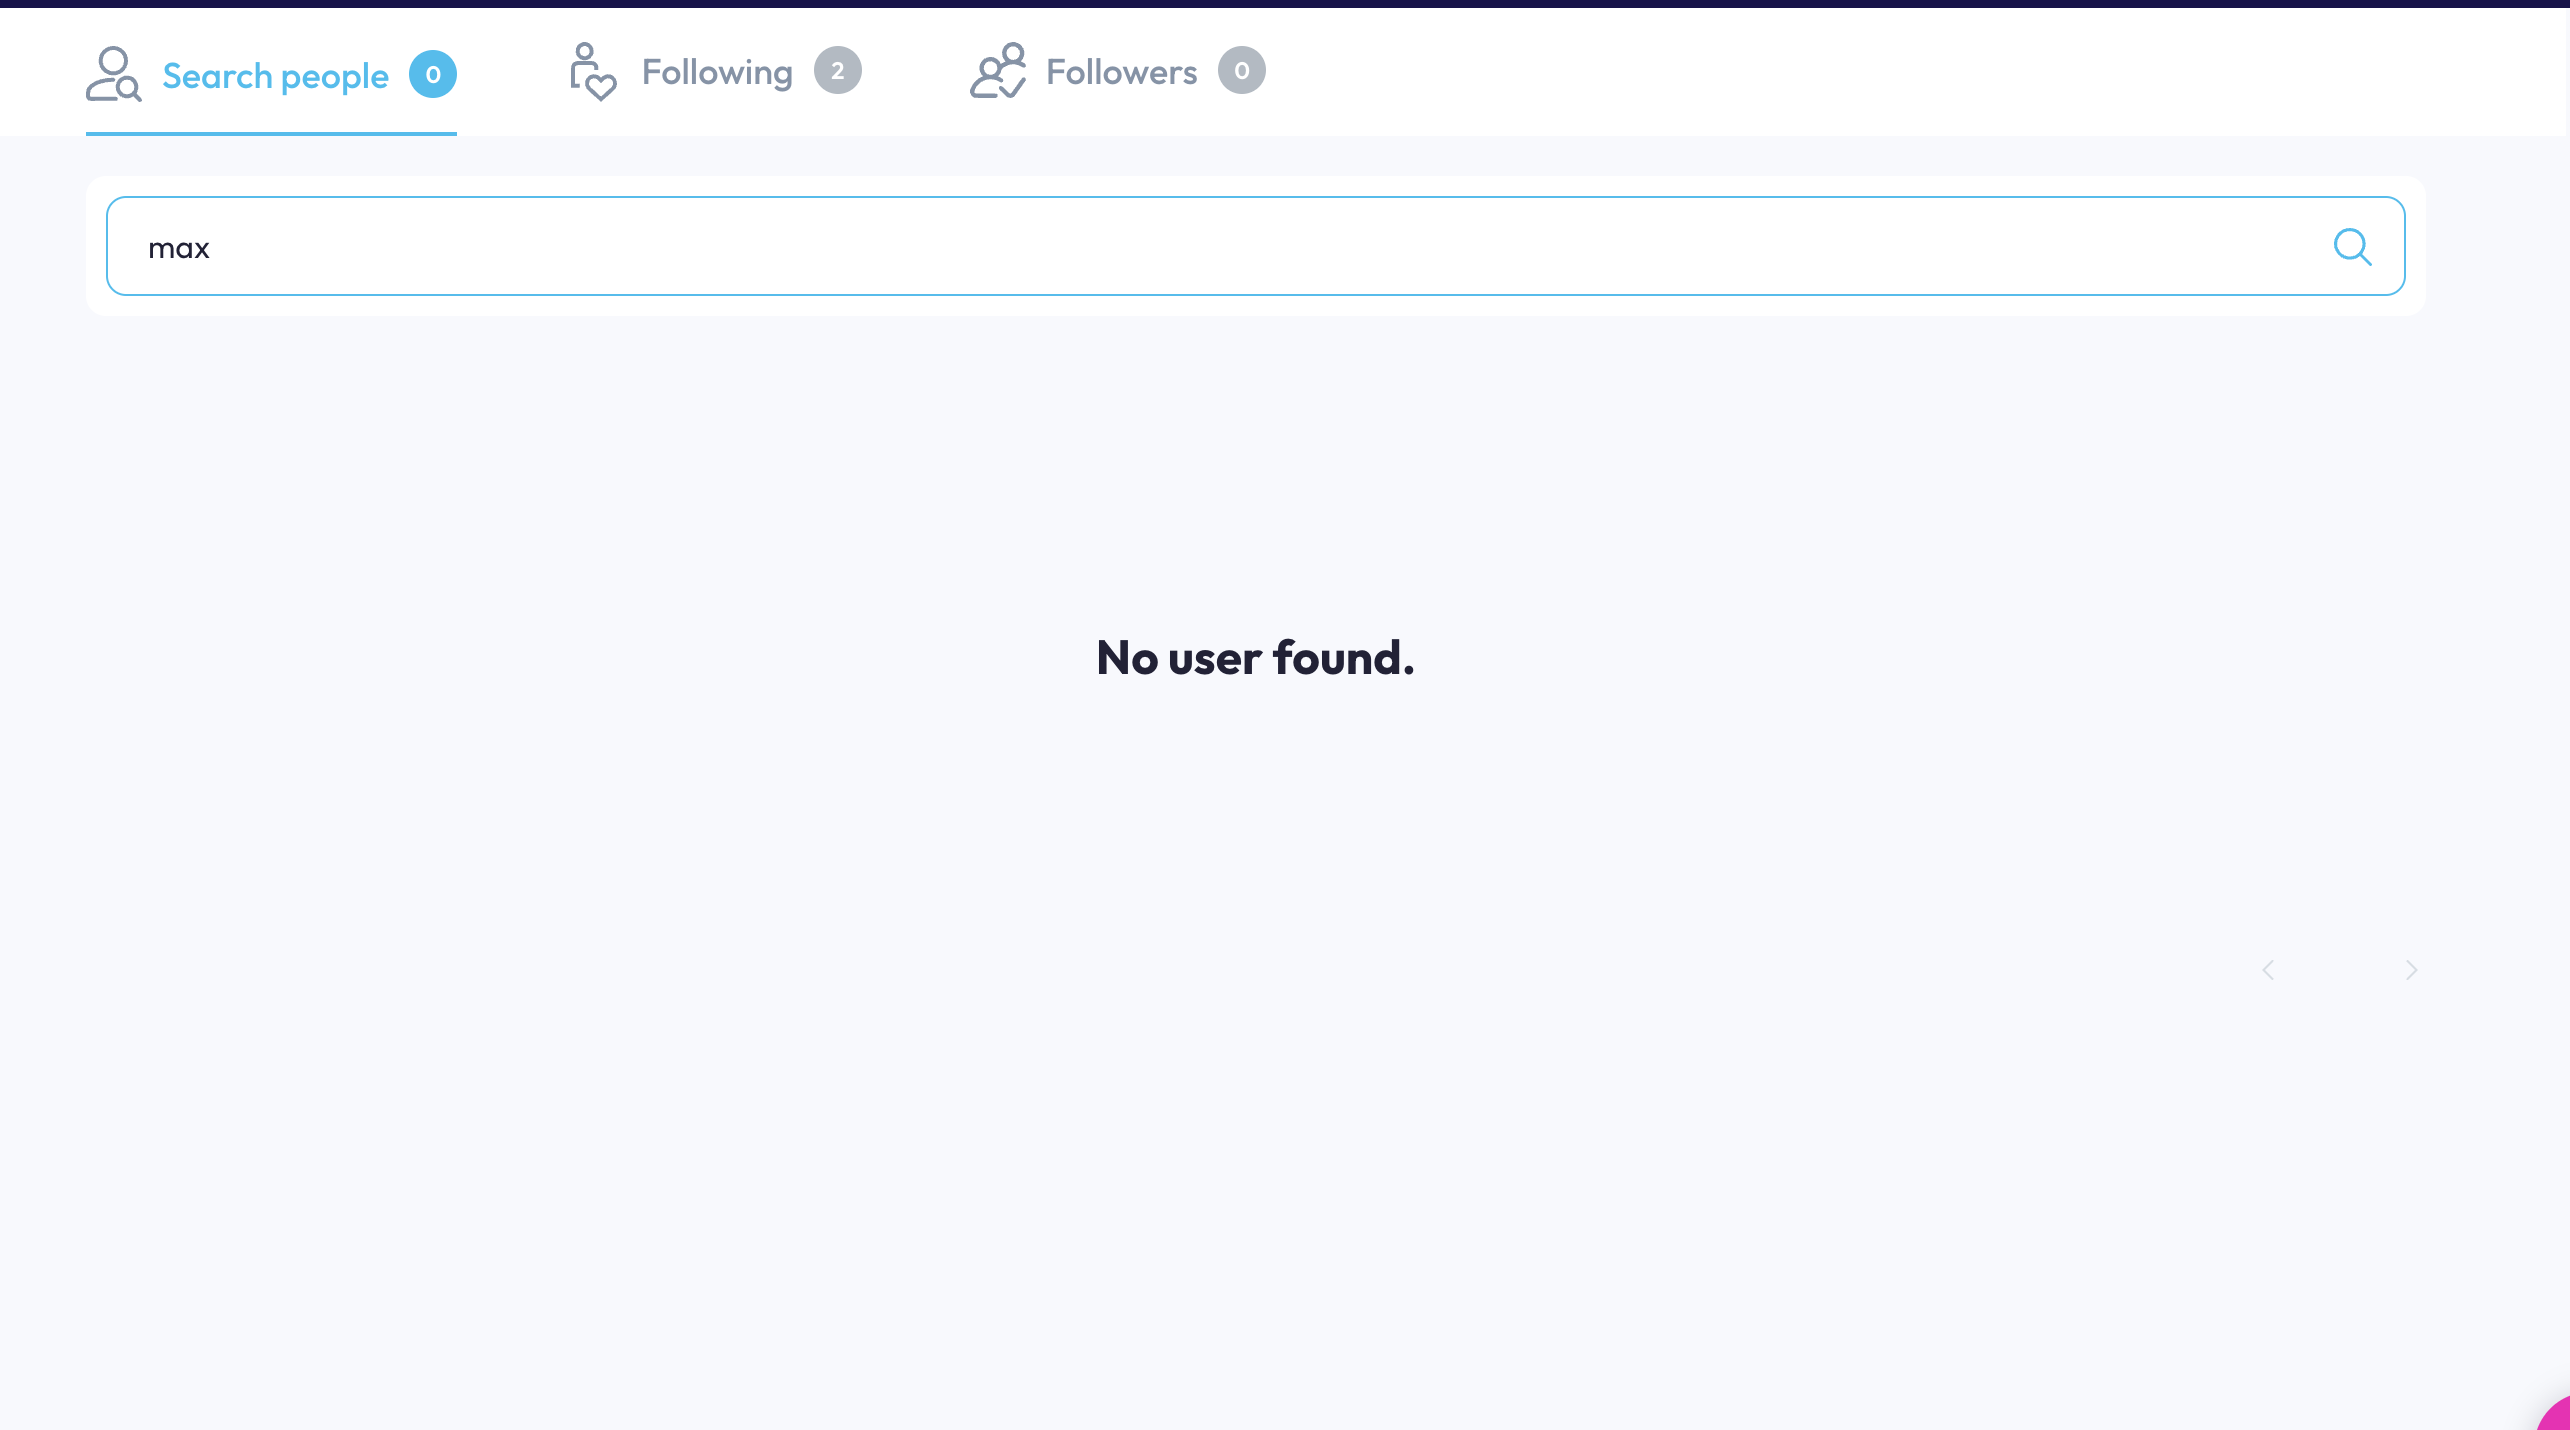The height and width of the screenshot is (1430, 2570).
Task: Click the Search people person-magnifier icon
Action: pyautogui.click(x=113, y=74)
